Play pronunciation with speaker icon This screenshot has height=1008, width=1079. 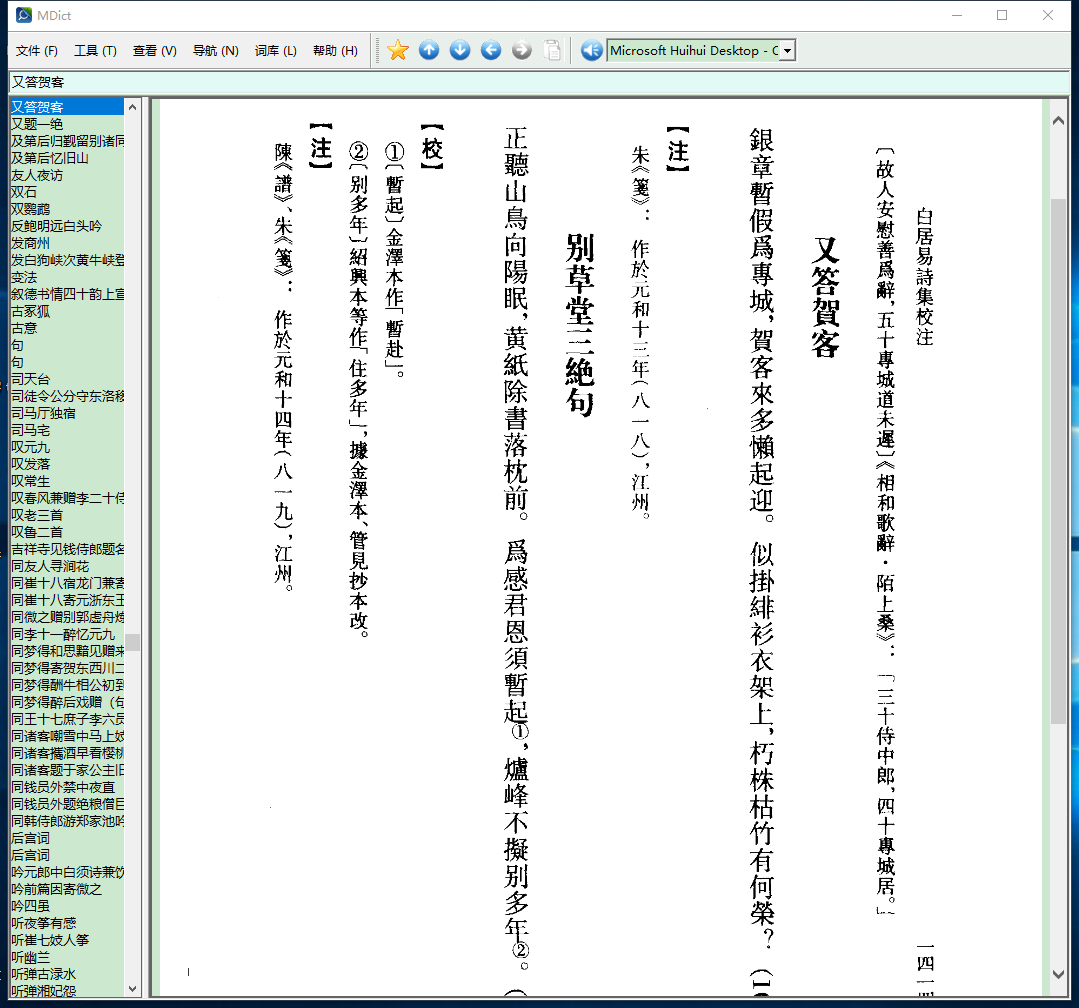pos(591,50)
